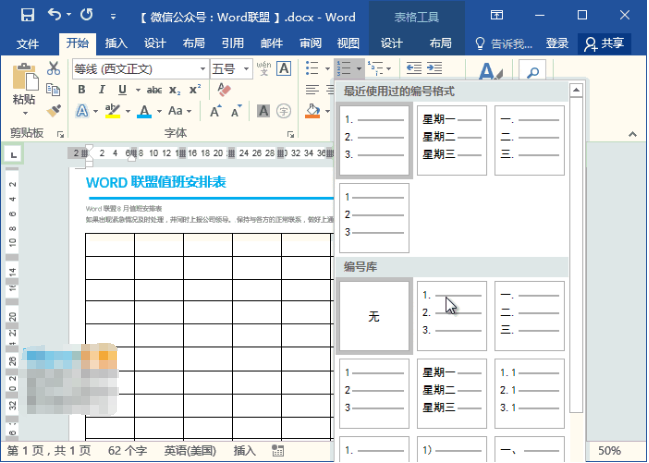Screen dimensions: 649x463
Task: Click the multilevel list icon
Action: pyautogui.click(x=376, y=68)
